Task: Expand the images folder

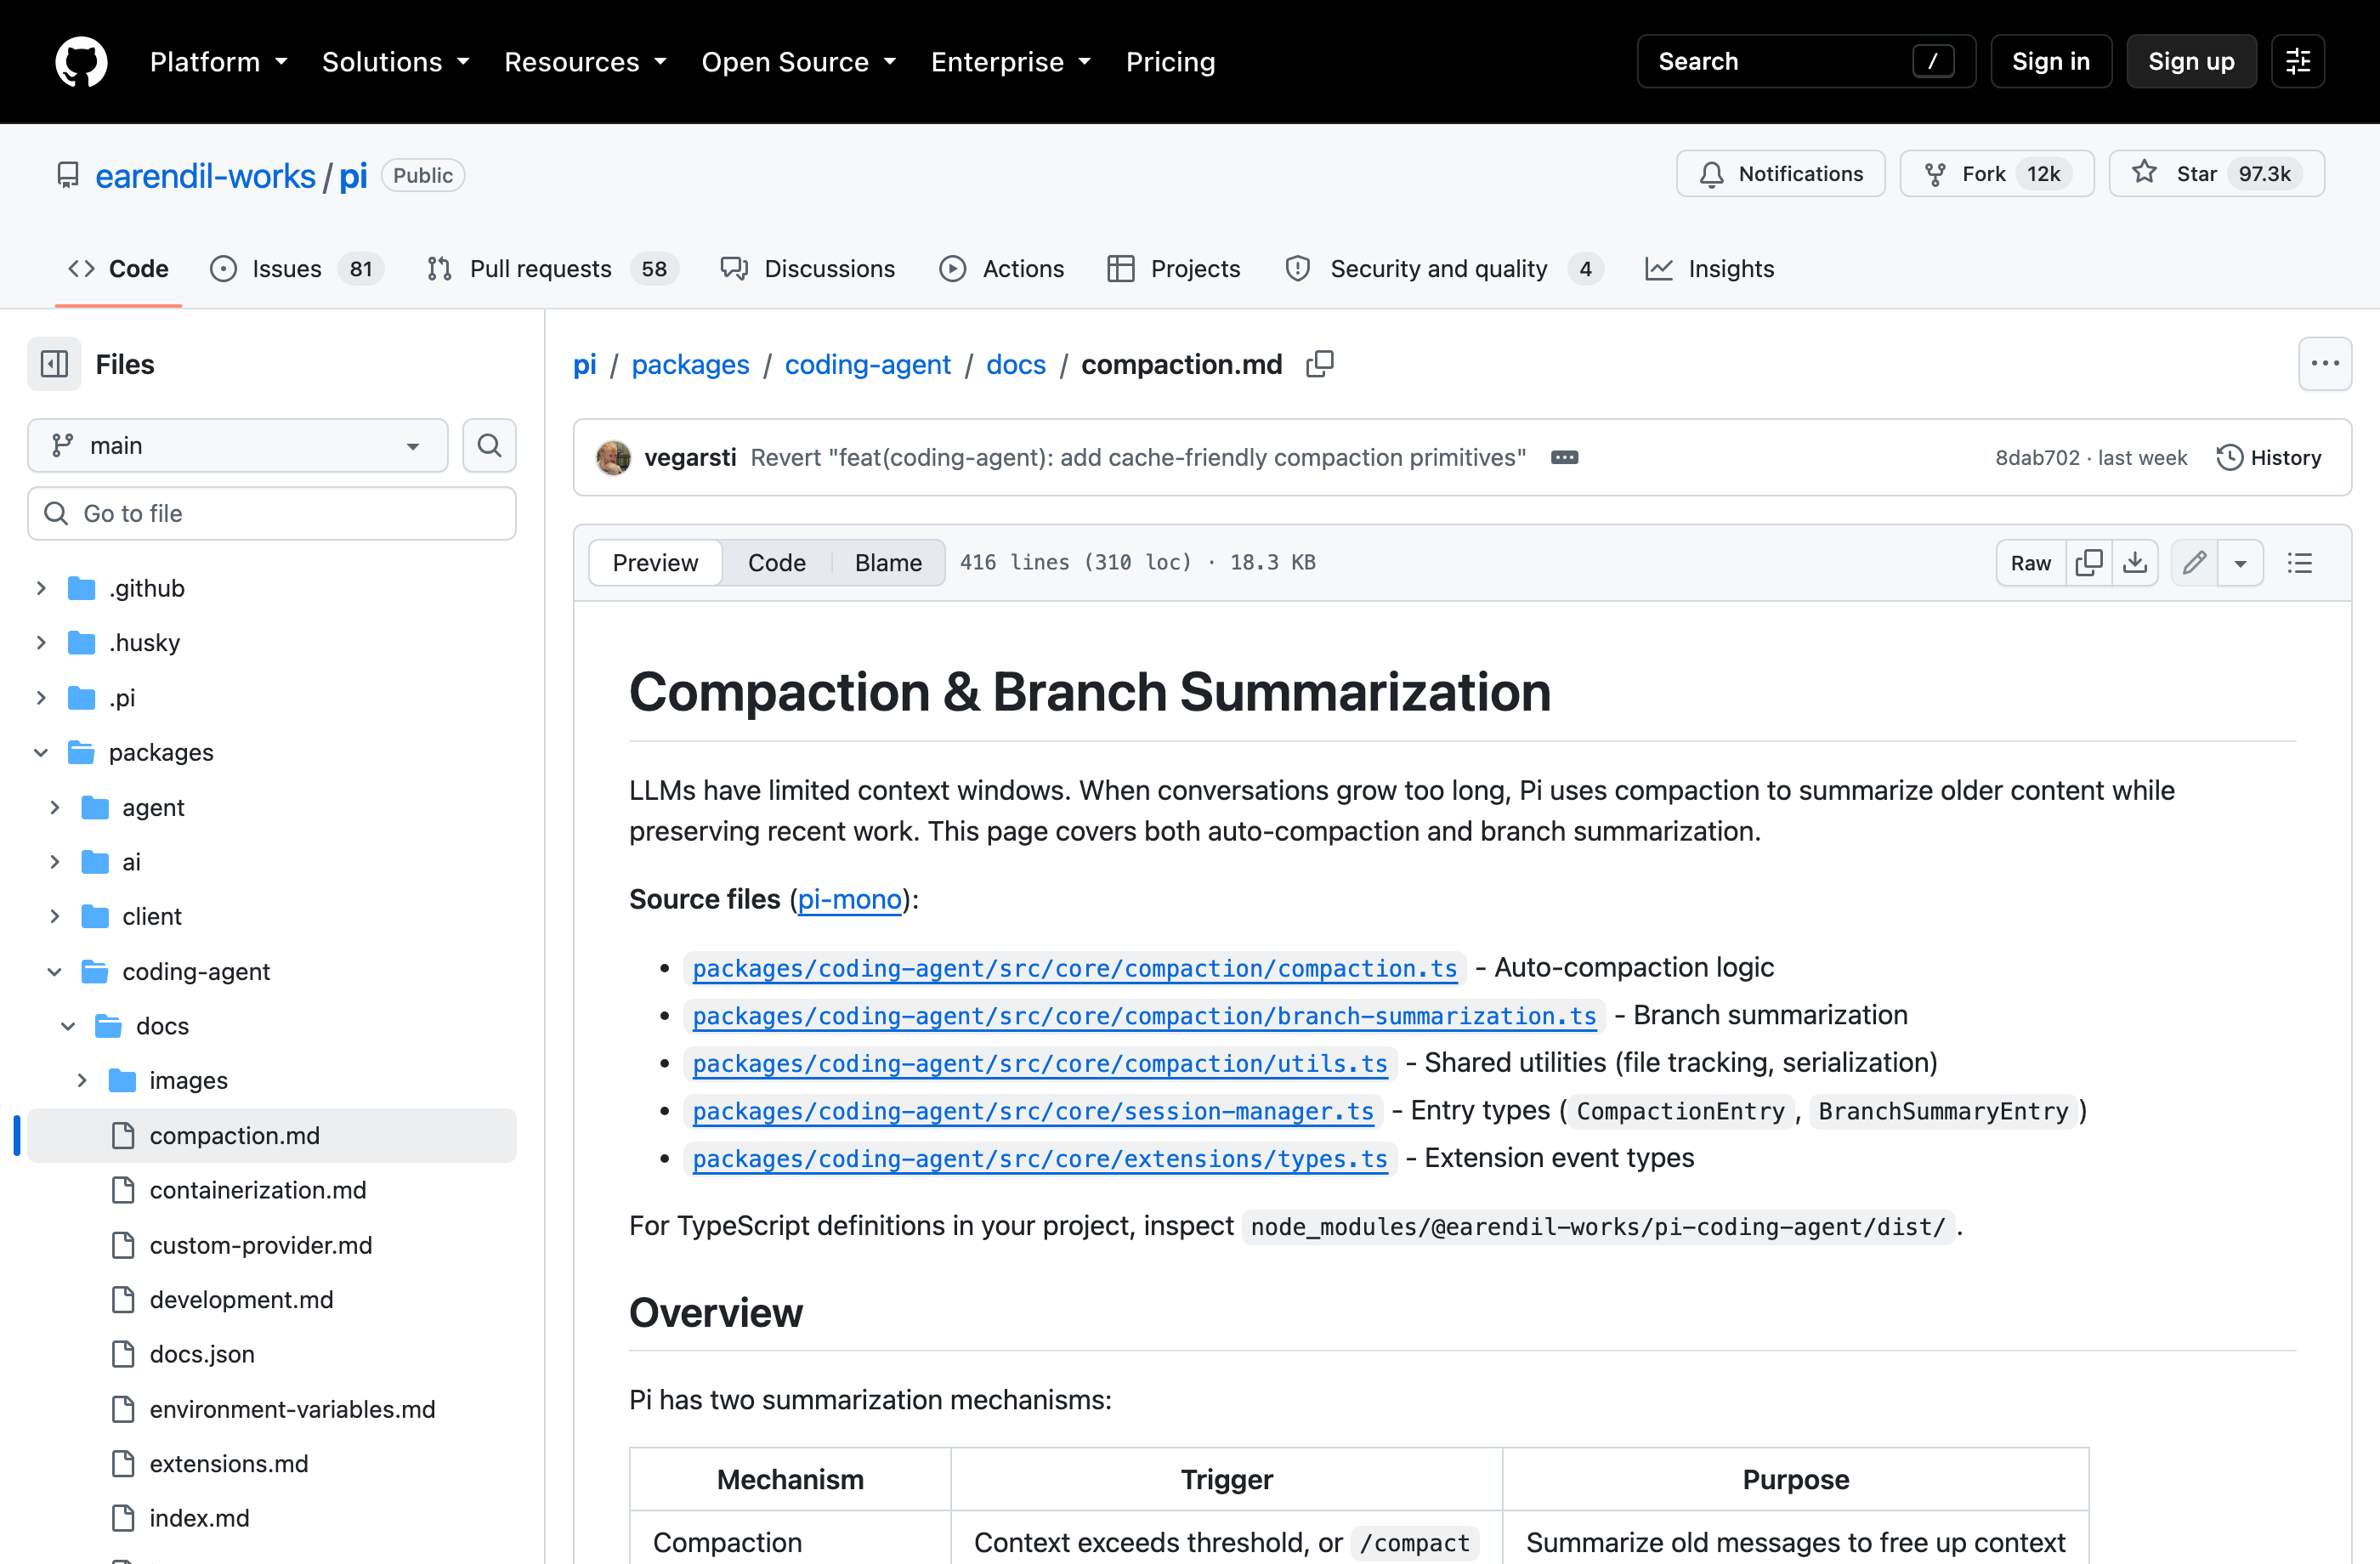Action: [x=82, y=1080]
